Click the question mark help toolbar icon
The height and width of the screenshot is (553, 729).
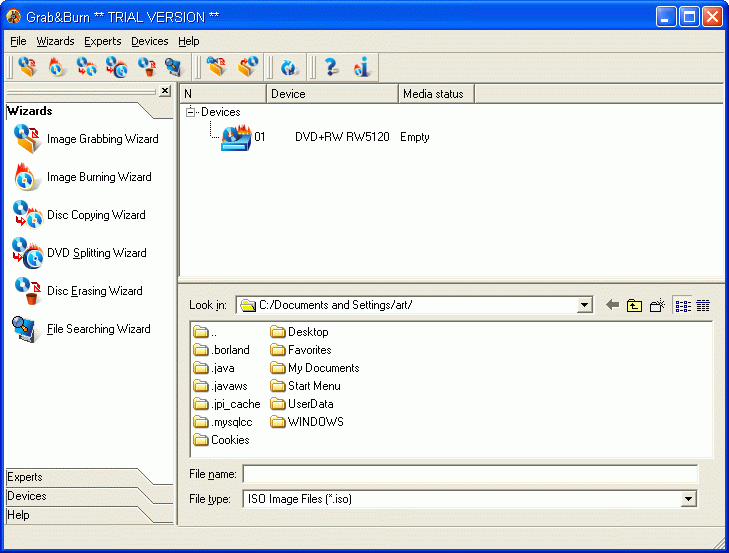click(x=331, y=67)
